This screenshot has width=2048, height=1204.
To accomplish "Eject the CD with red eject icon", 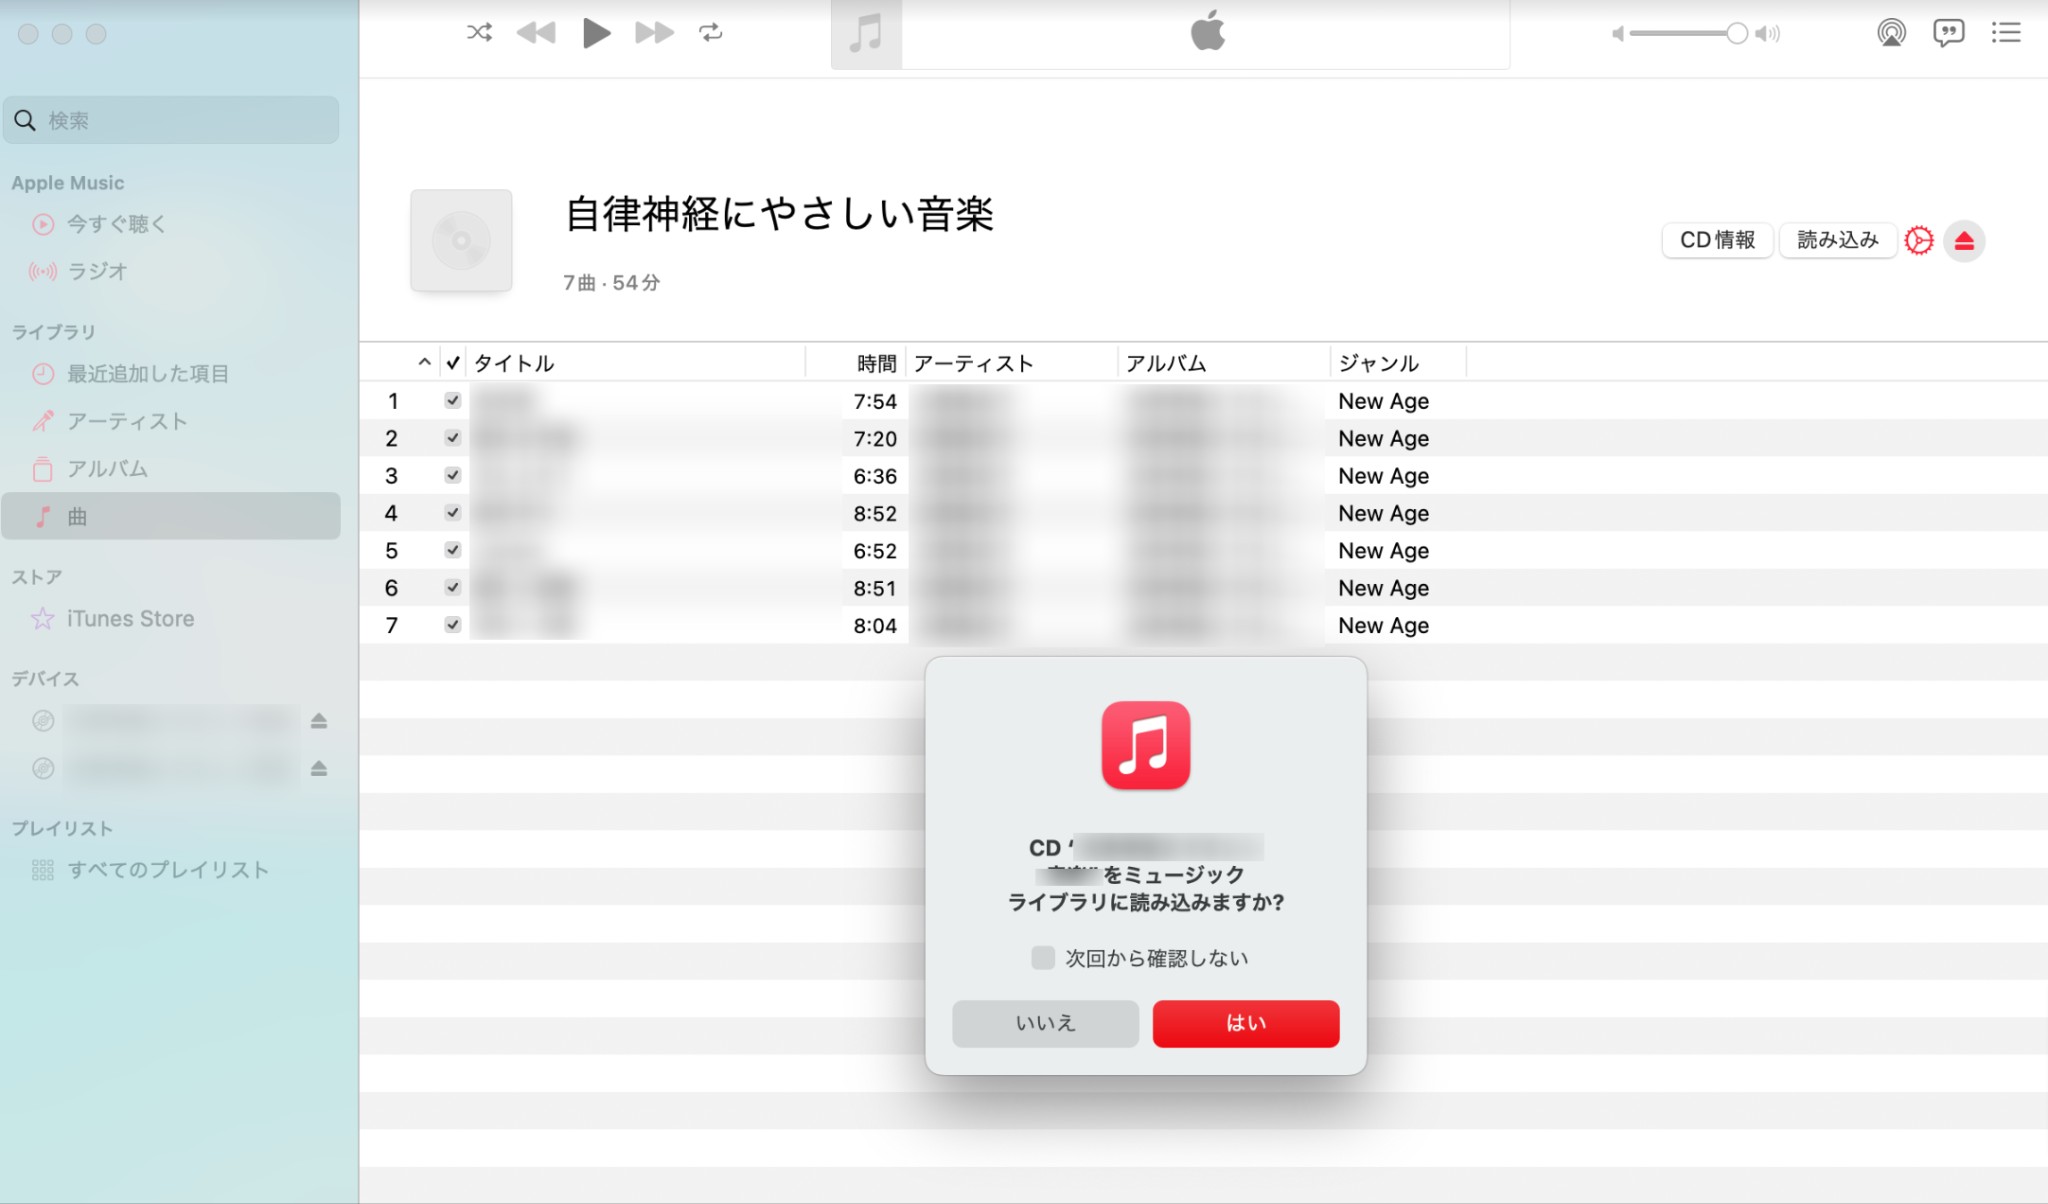I will (x=1964, y=241).
